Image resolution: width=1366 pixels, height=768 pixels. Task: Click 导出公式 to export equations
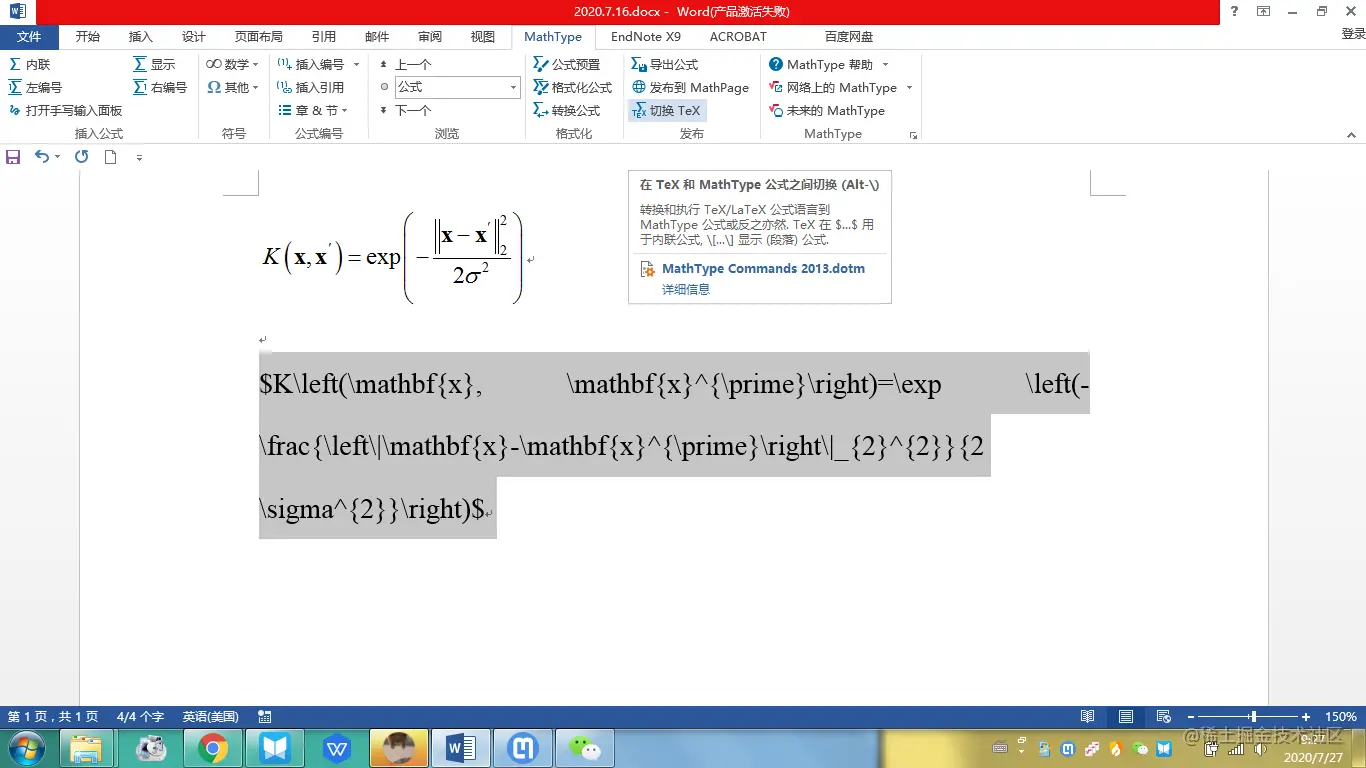(665, 64)
